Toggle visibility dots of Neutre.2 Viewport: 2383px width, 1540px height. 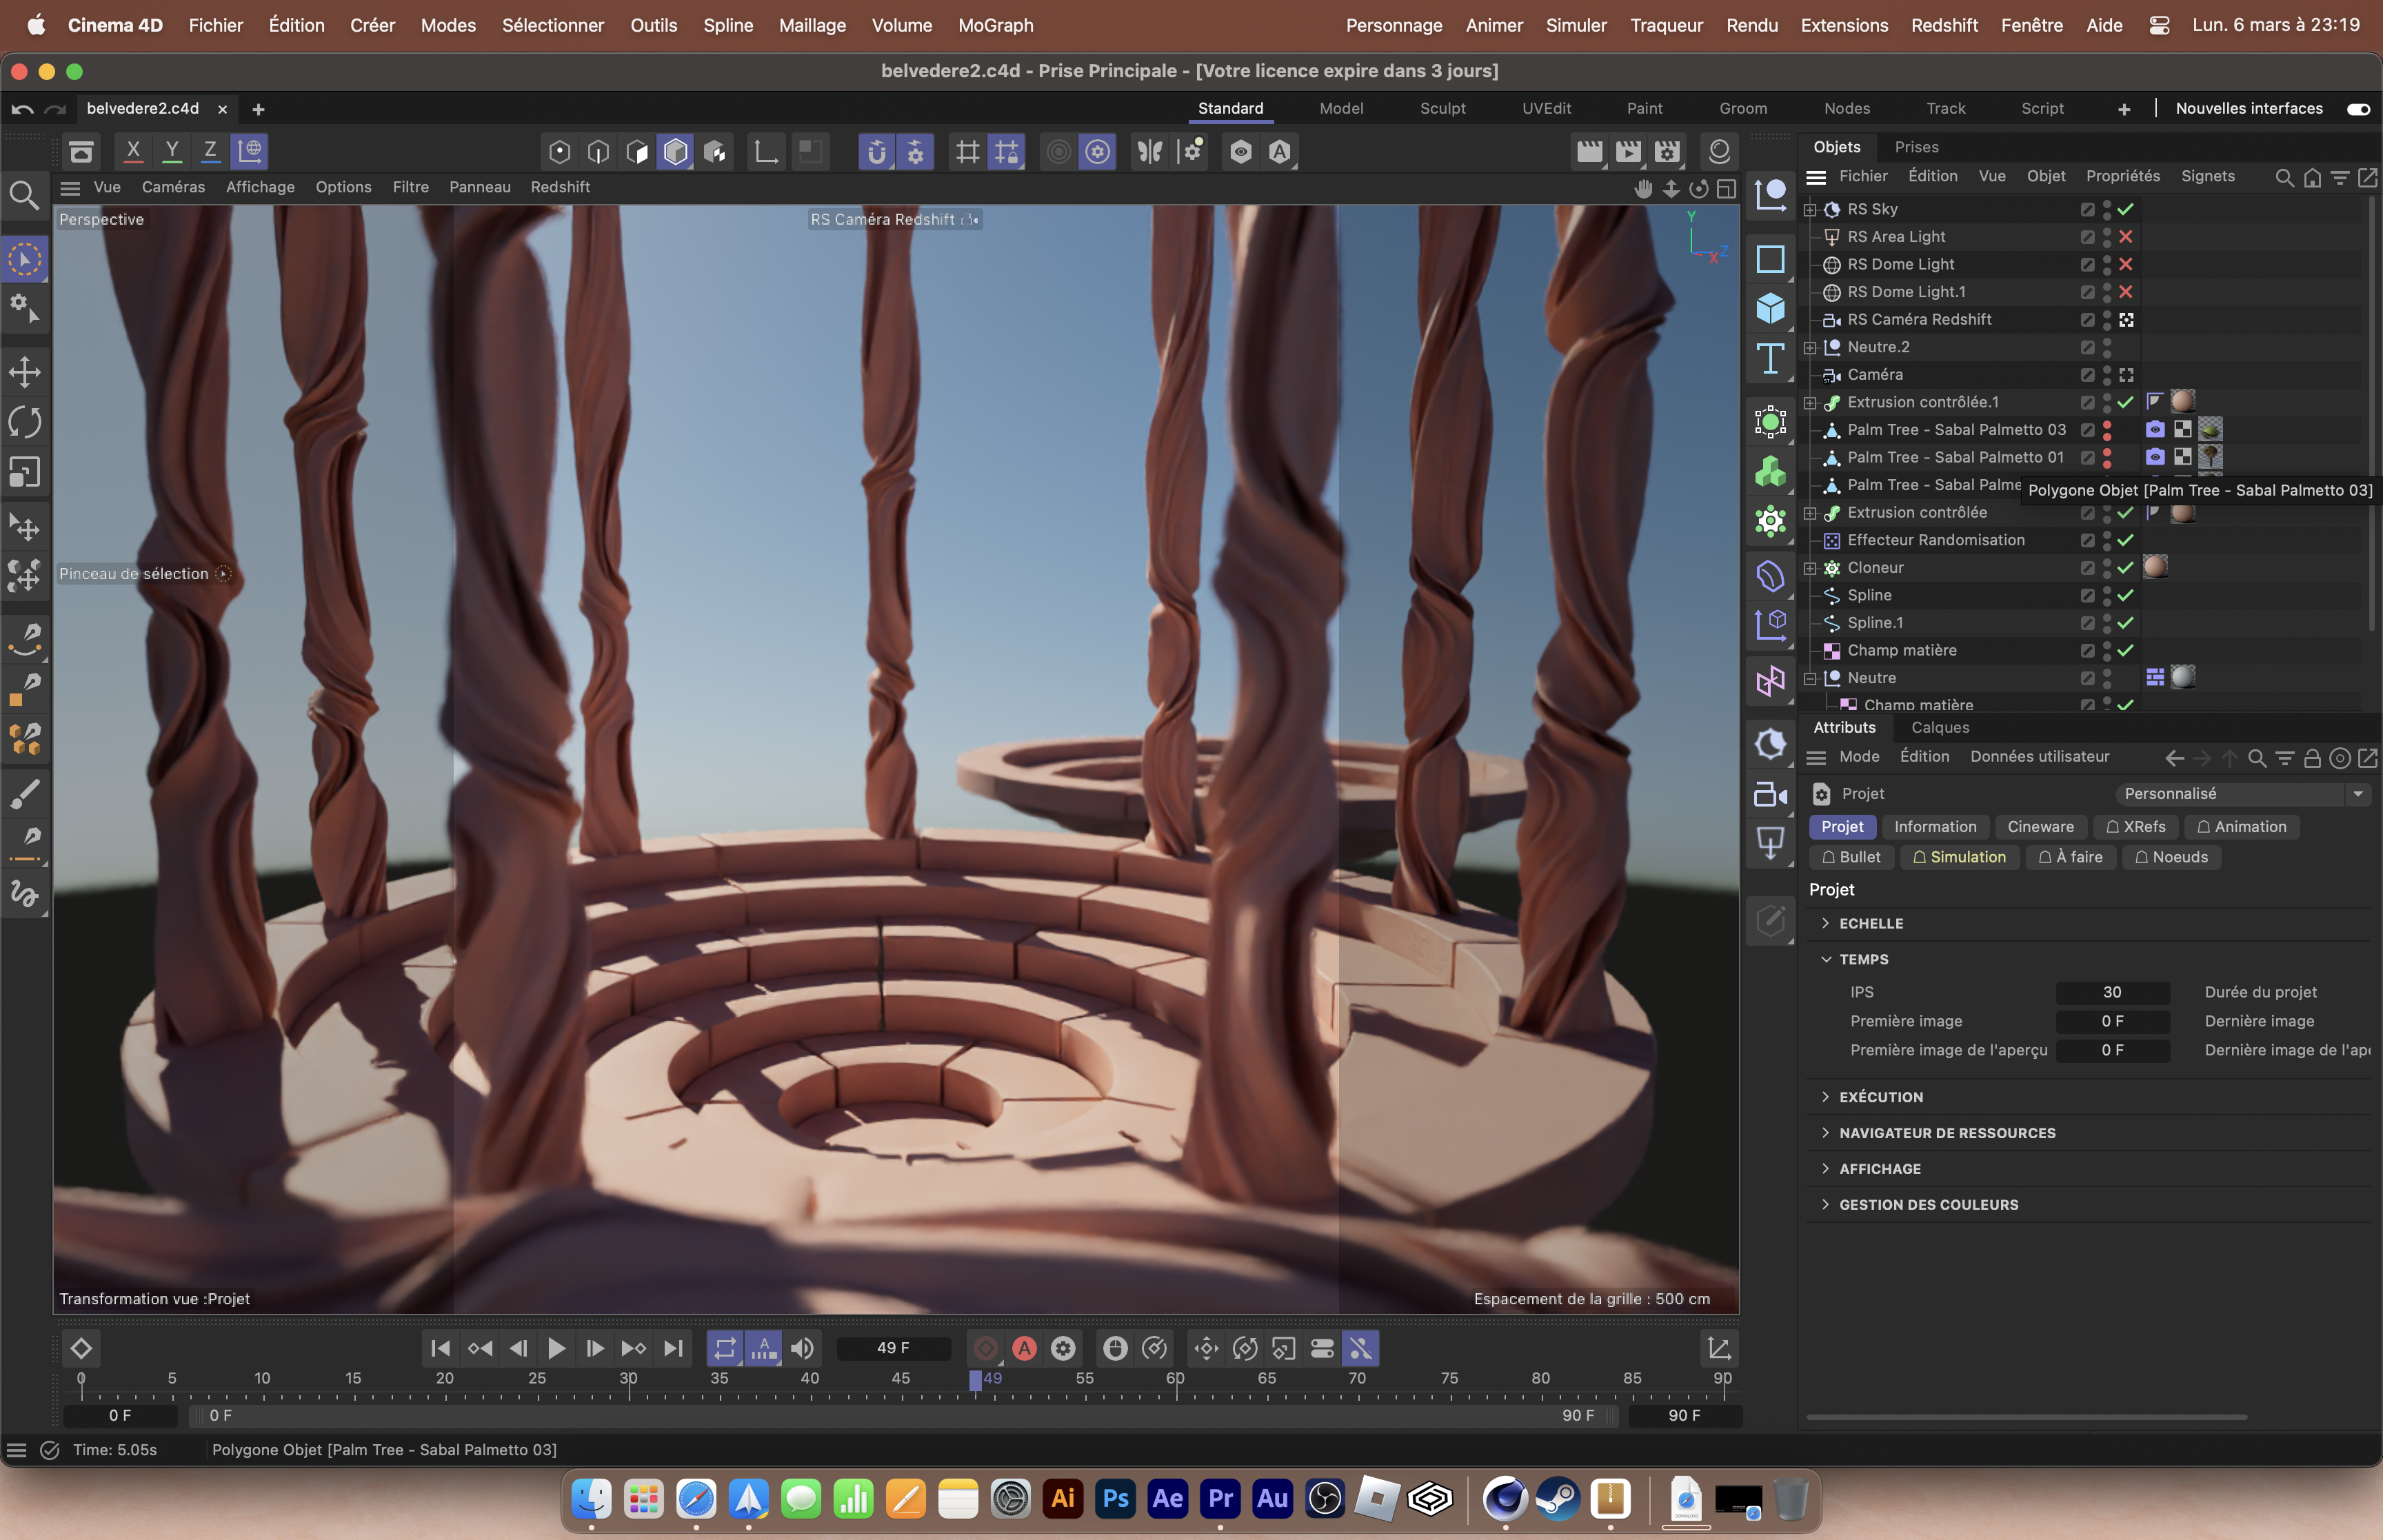click(2107, 347)
